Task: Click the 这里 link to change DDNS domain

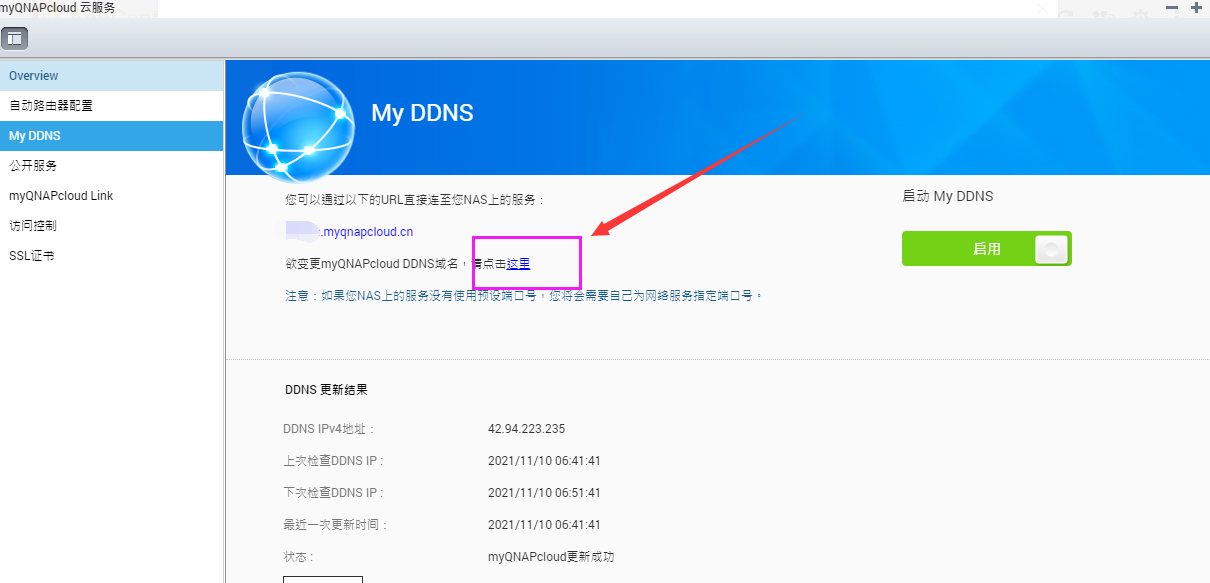Action: (518, 264)
